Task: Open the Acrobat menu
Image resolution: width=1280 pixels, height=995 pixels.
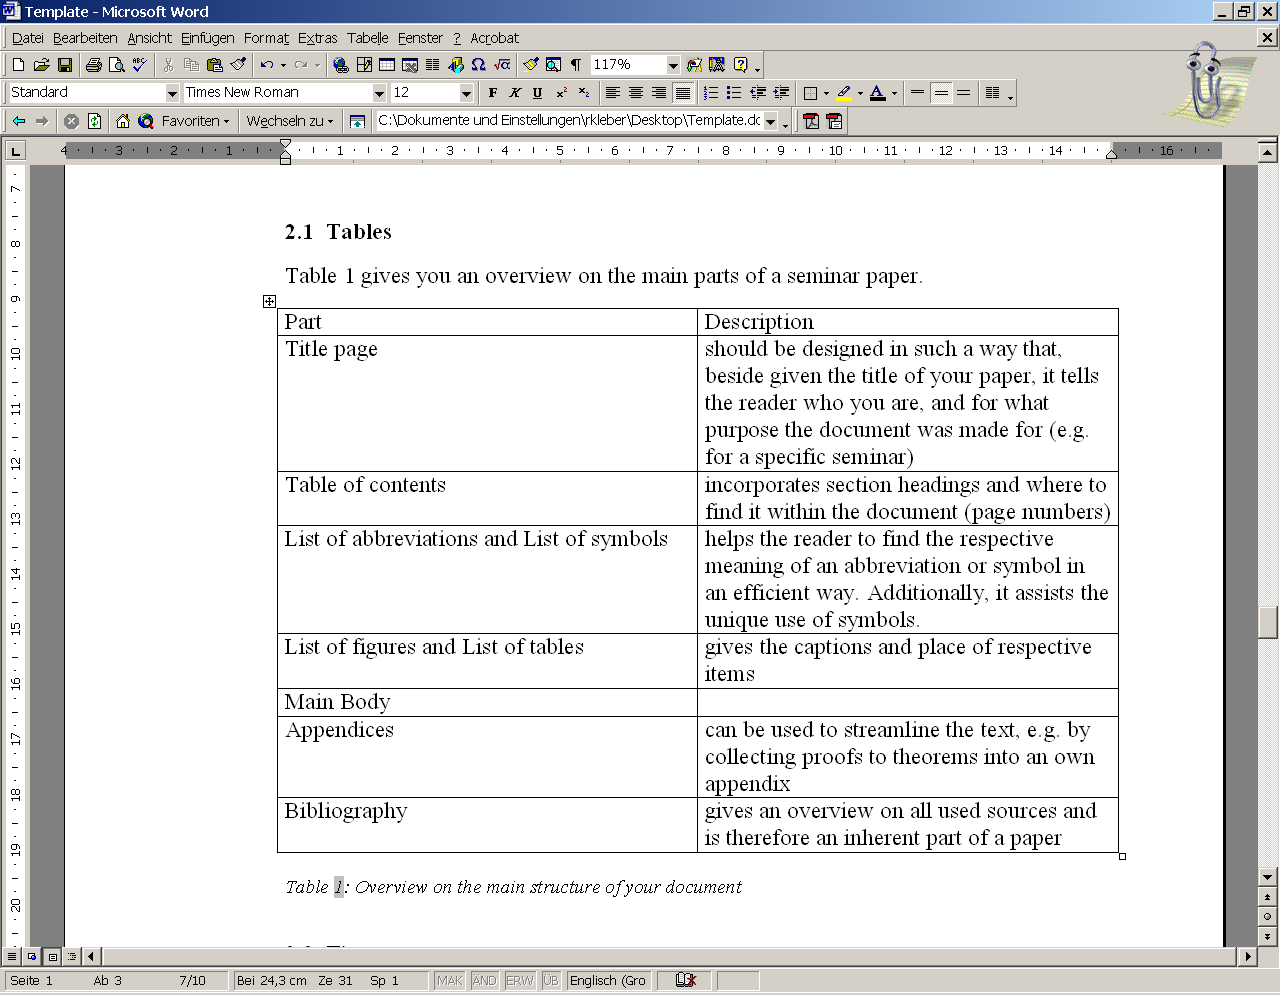Action: click(x=495, y=38)
